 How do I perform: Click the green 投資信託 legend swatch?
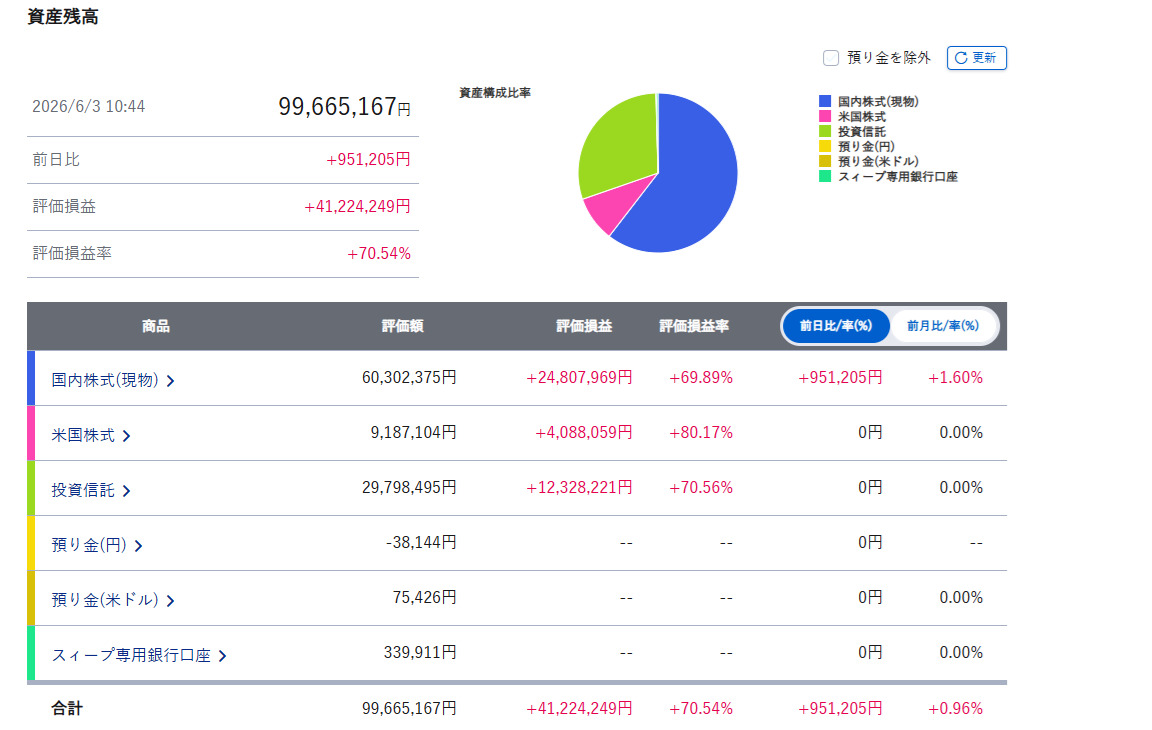click(825, 131)
